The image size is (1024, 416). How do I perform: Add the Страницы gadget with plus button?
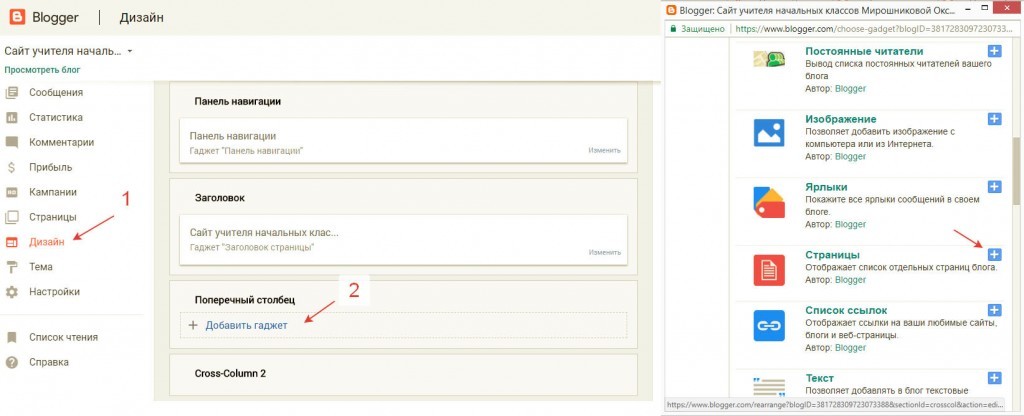click(994, 255)
